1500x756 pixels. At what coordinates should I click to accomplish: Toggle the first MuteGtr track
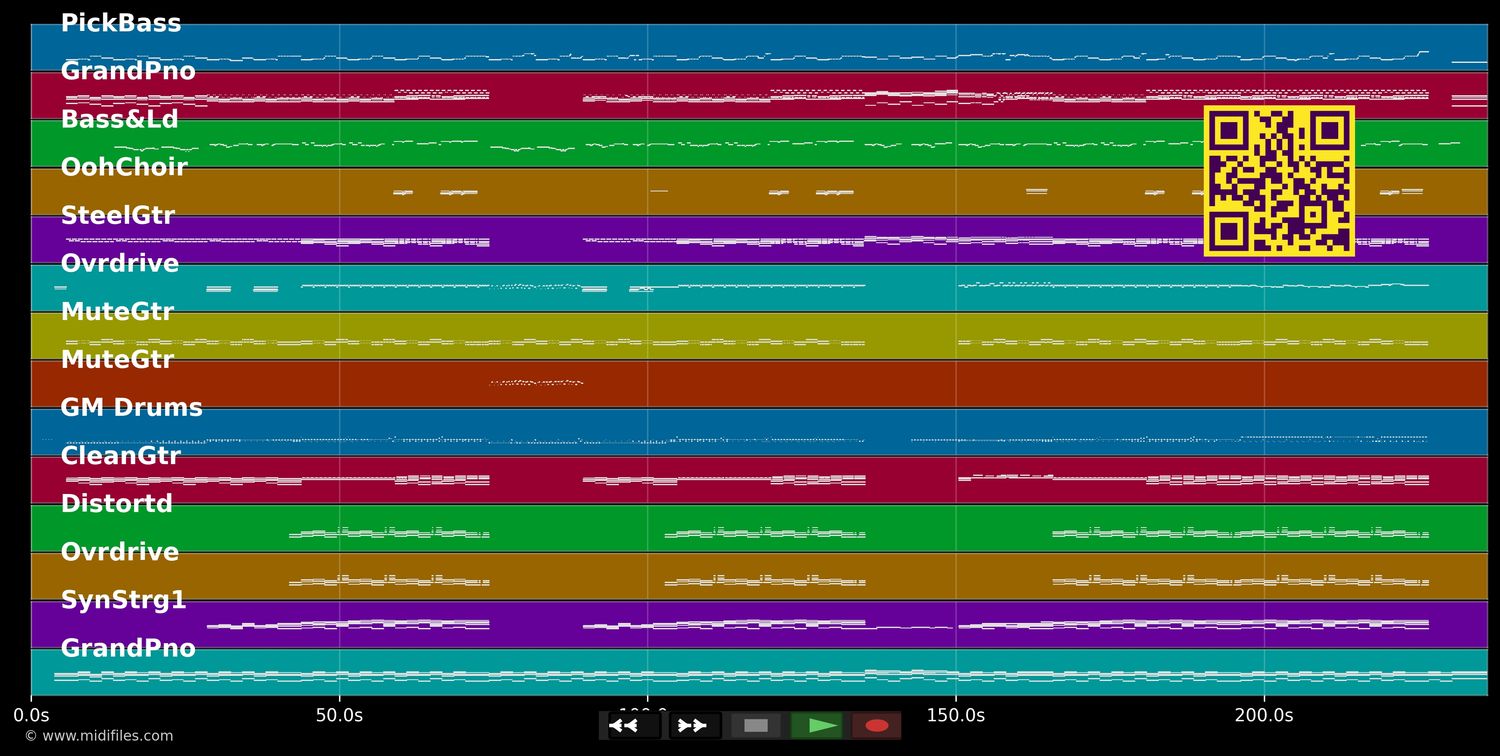tap(117, 311)
